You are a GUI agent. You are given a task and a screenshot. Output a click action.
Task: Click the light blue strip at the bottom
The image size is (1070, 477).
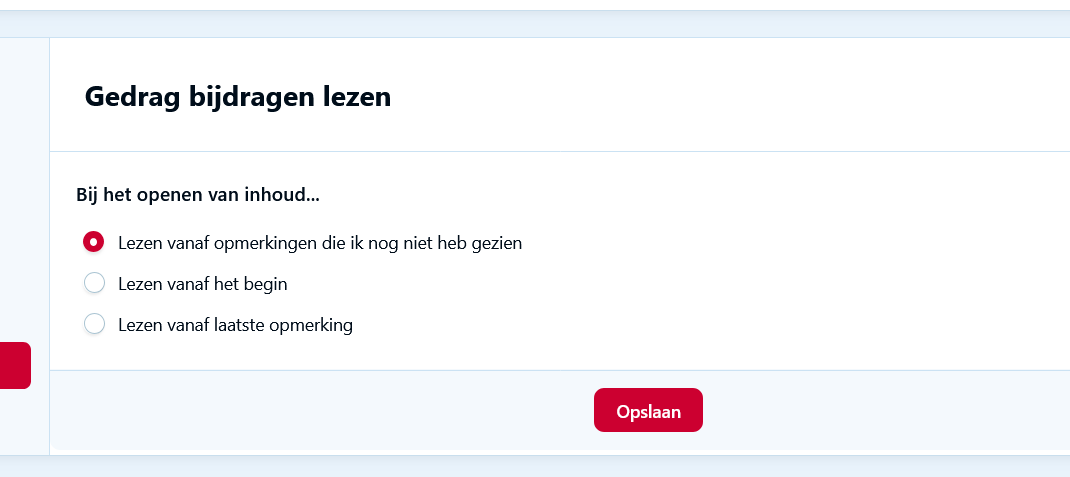click(535, 466)
